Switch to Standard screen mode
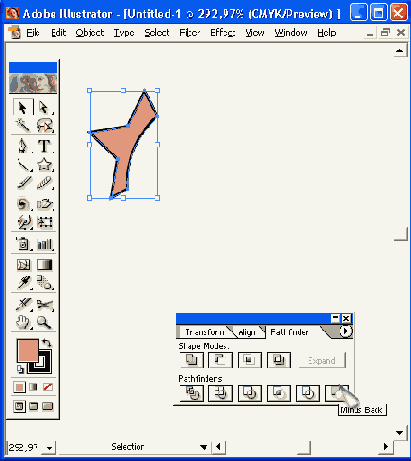 19,406
